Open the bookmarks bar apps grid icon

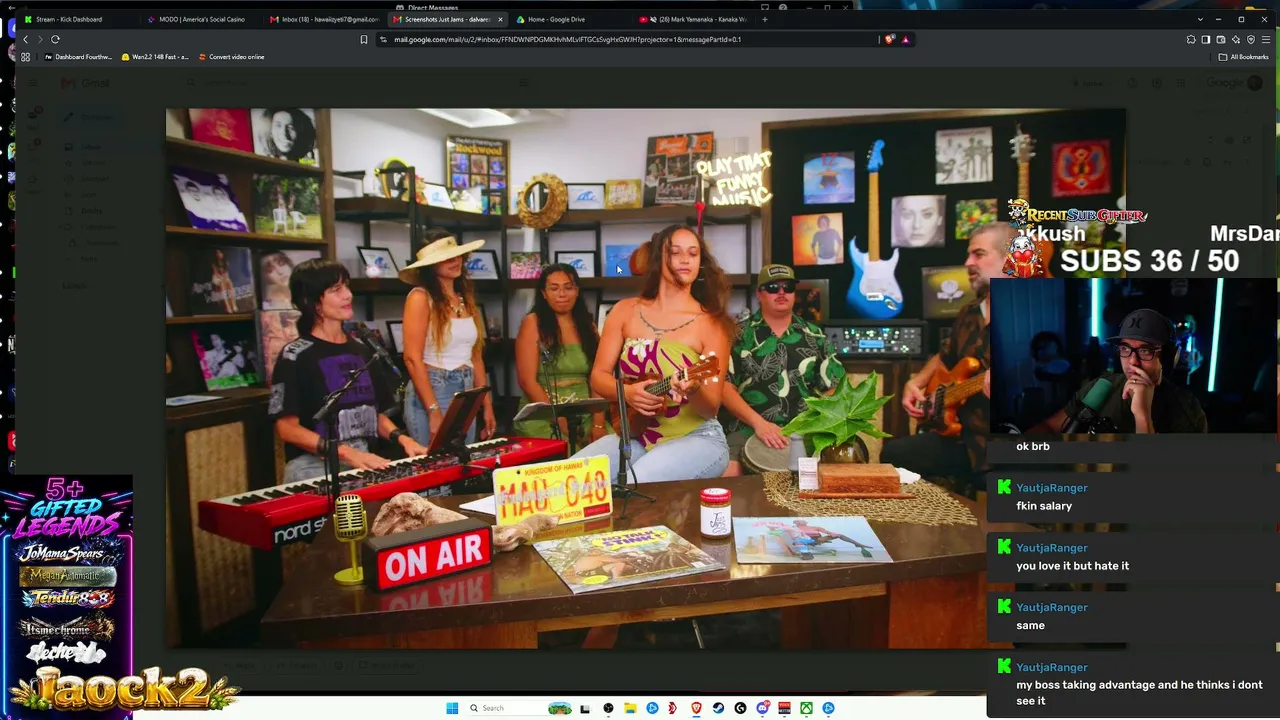(x=26, y=57)
